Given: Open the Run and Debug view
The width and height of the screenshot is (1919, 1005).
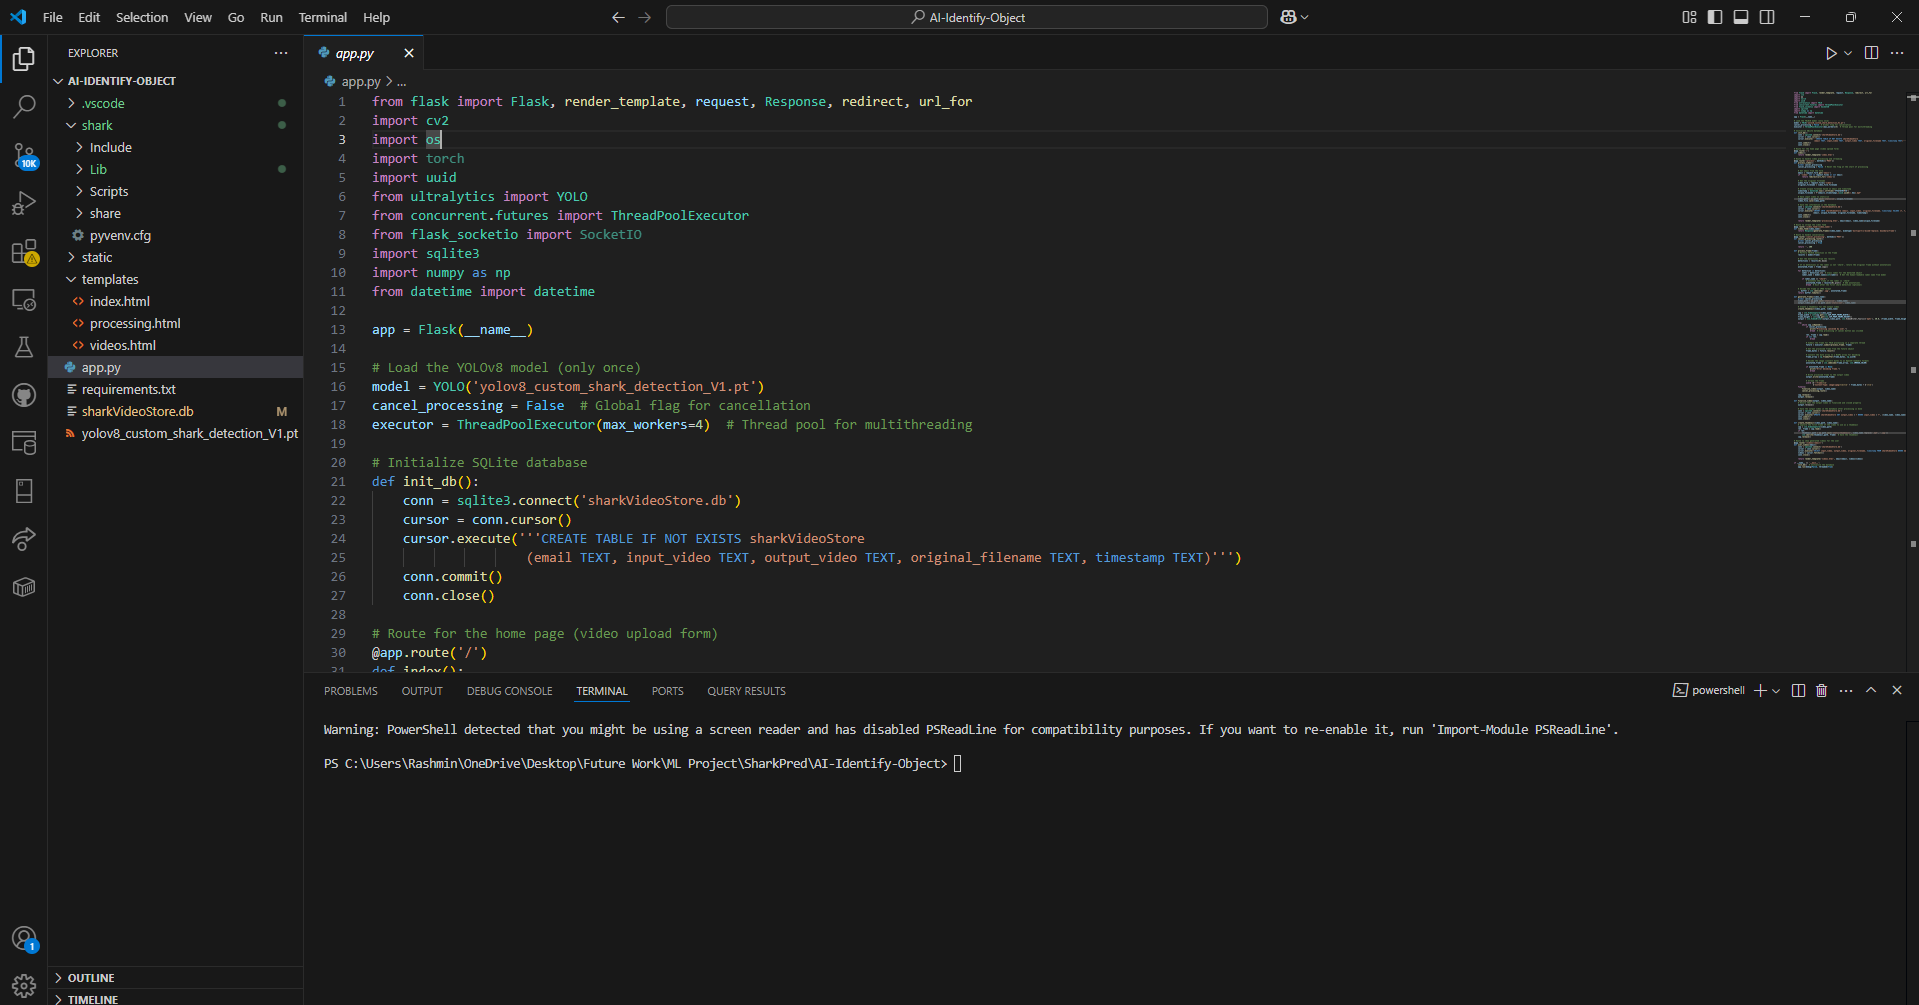Looking at the screenshot, I should [24, 203].
